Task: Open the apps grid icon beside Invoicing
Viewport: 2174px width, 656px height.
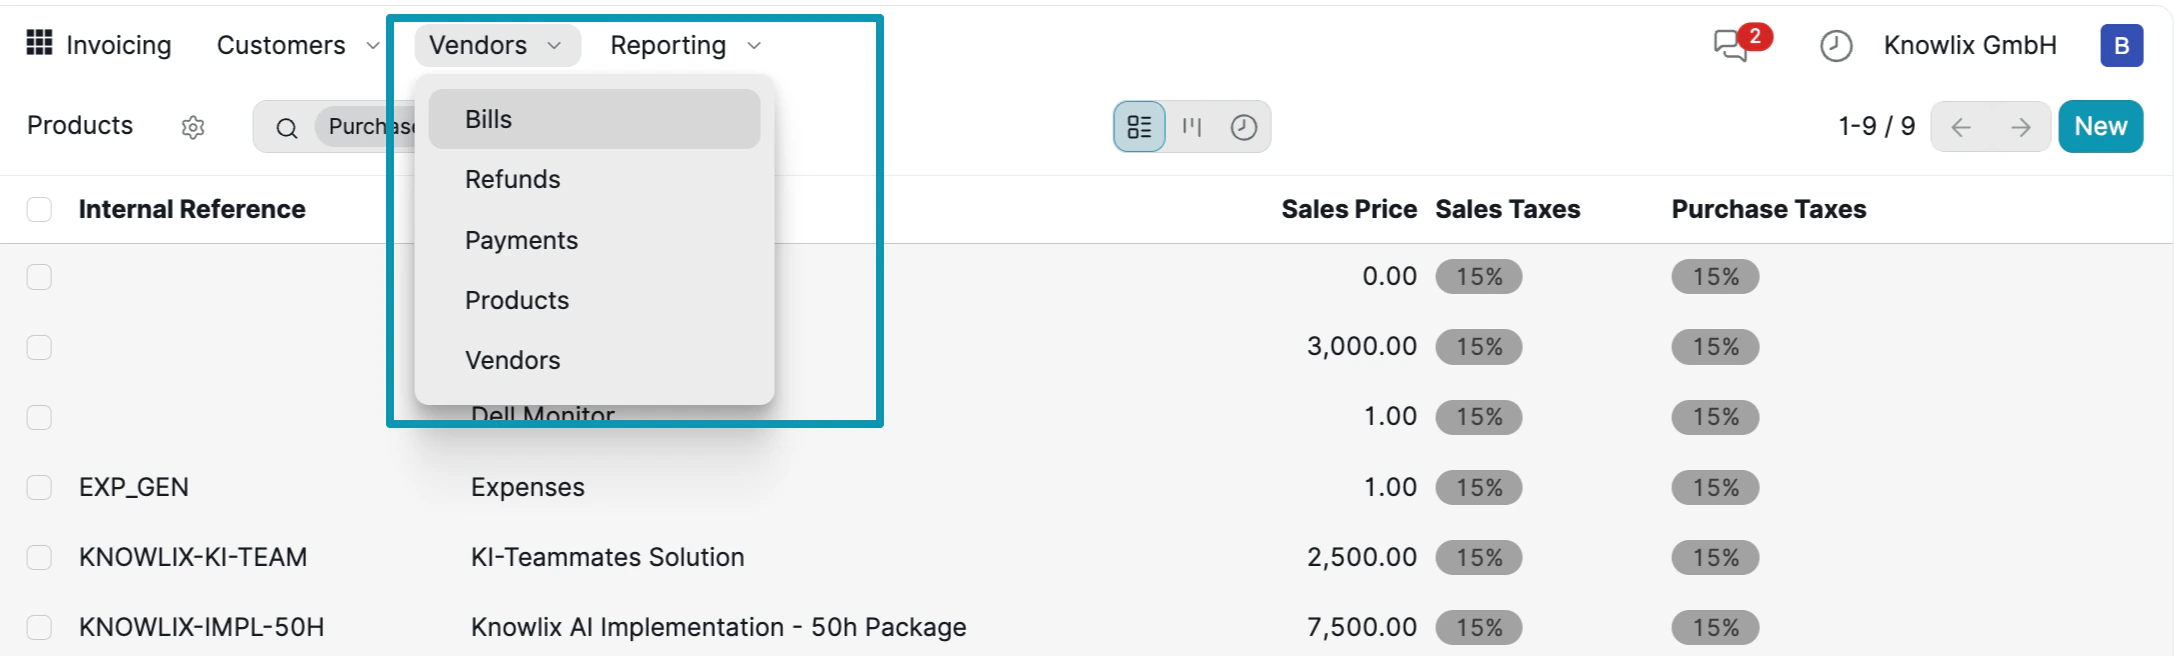Action: coord(39,43)
